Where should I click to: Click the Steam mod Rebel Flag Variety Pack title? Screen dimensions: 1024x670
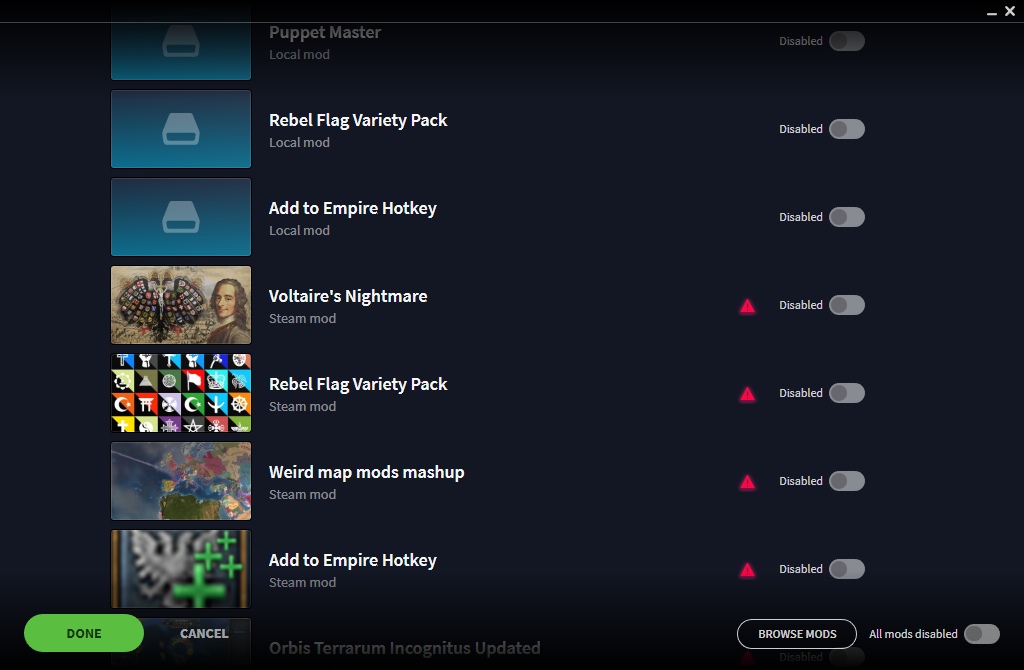[x=358, y=385]
